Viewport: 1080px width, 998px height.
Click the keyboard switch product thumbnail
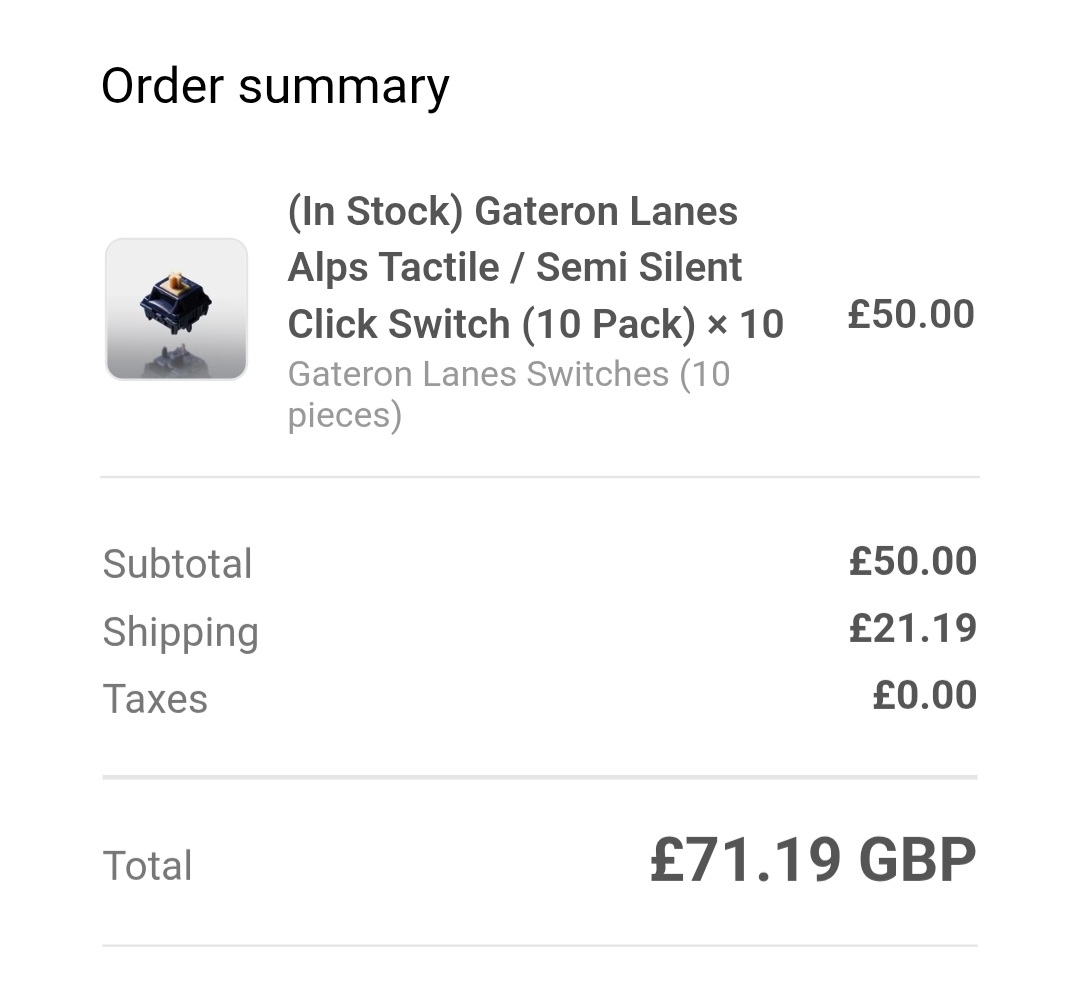coord(176,309)
